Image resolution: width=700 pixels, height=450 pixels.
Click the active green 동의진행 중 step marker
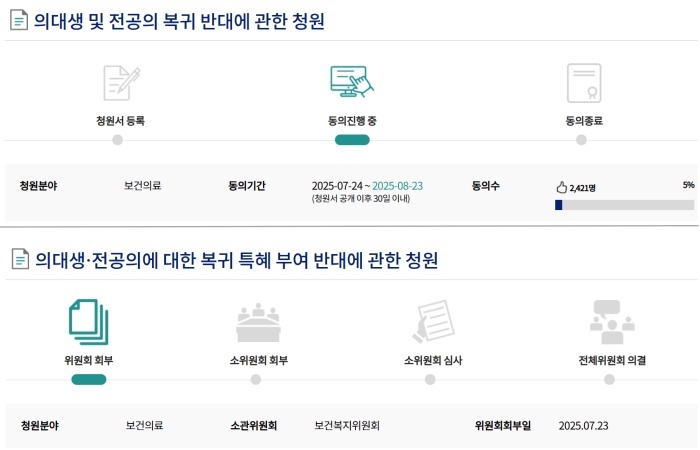click(352, 140)
